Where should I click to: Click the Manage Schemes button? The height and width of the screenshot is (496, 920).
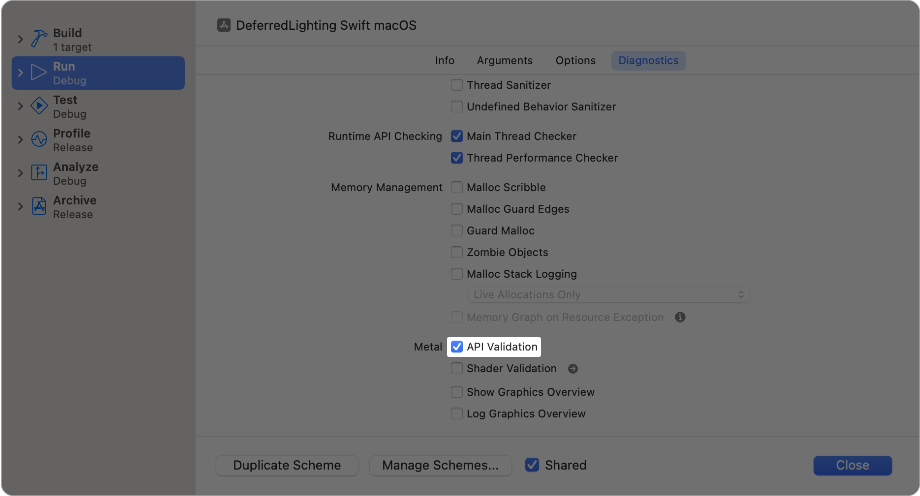click(x=440, y=465)
